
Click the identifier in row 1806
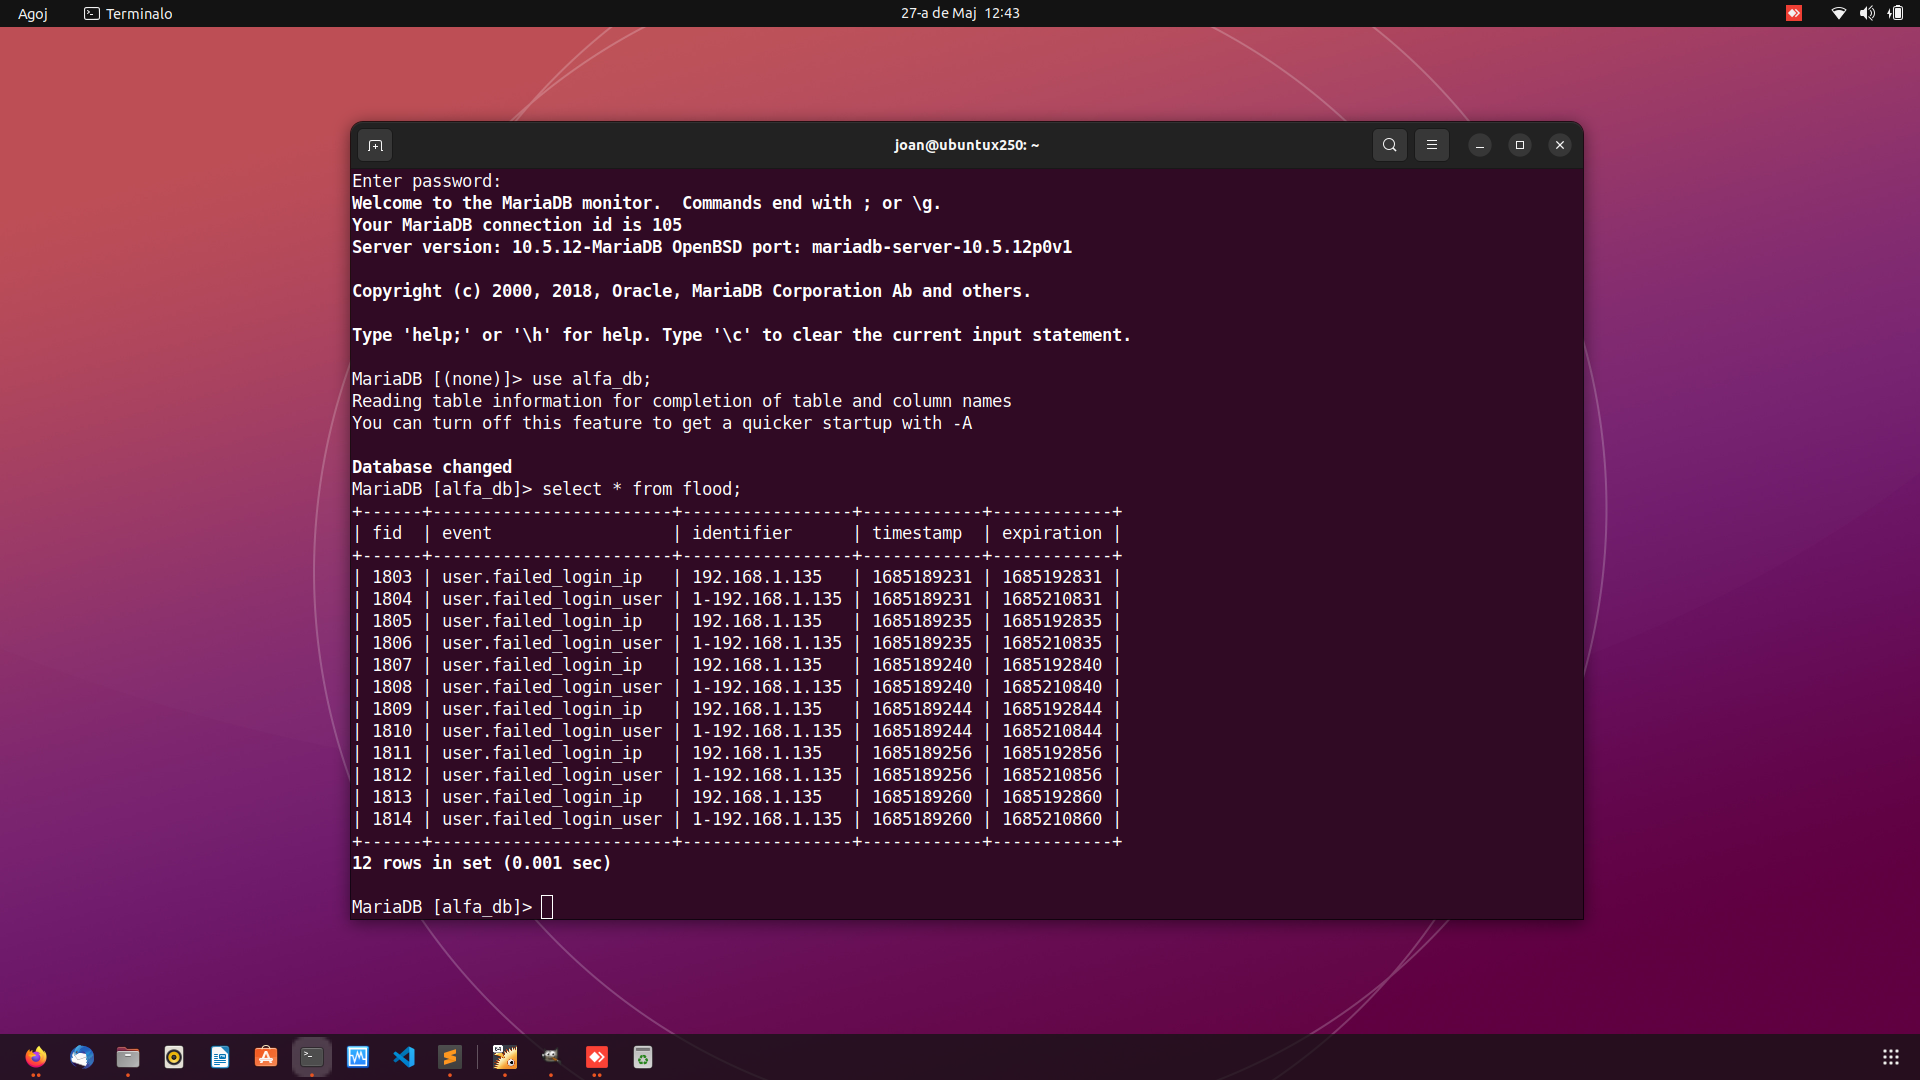click(767, 643)
